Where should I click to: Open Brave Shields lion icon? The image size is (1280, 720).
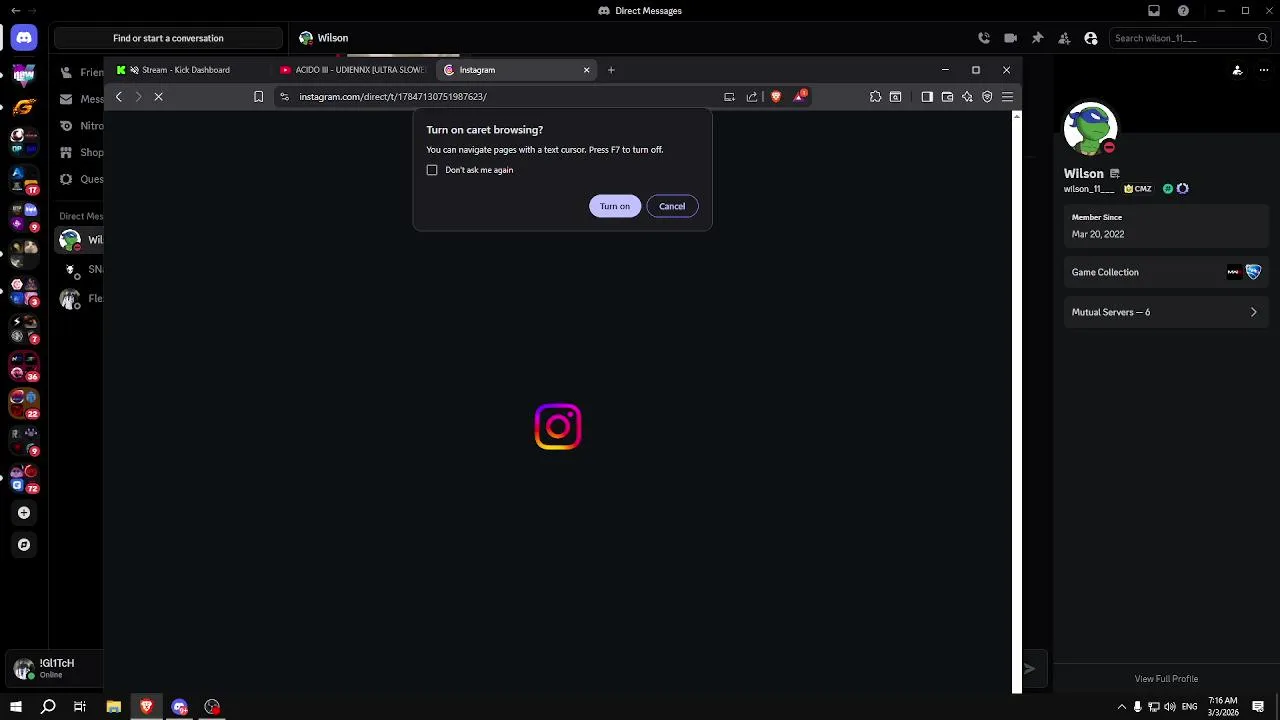776,97
